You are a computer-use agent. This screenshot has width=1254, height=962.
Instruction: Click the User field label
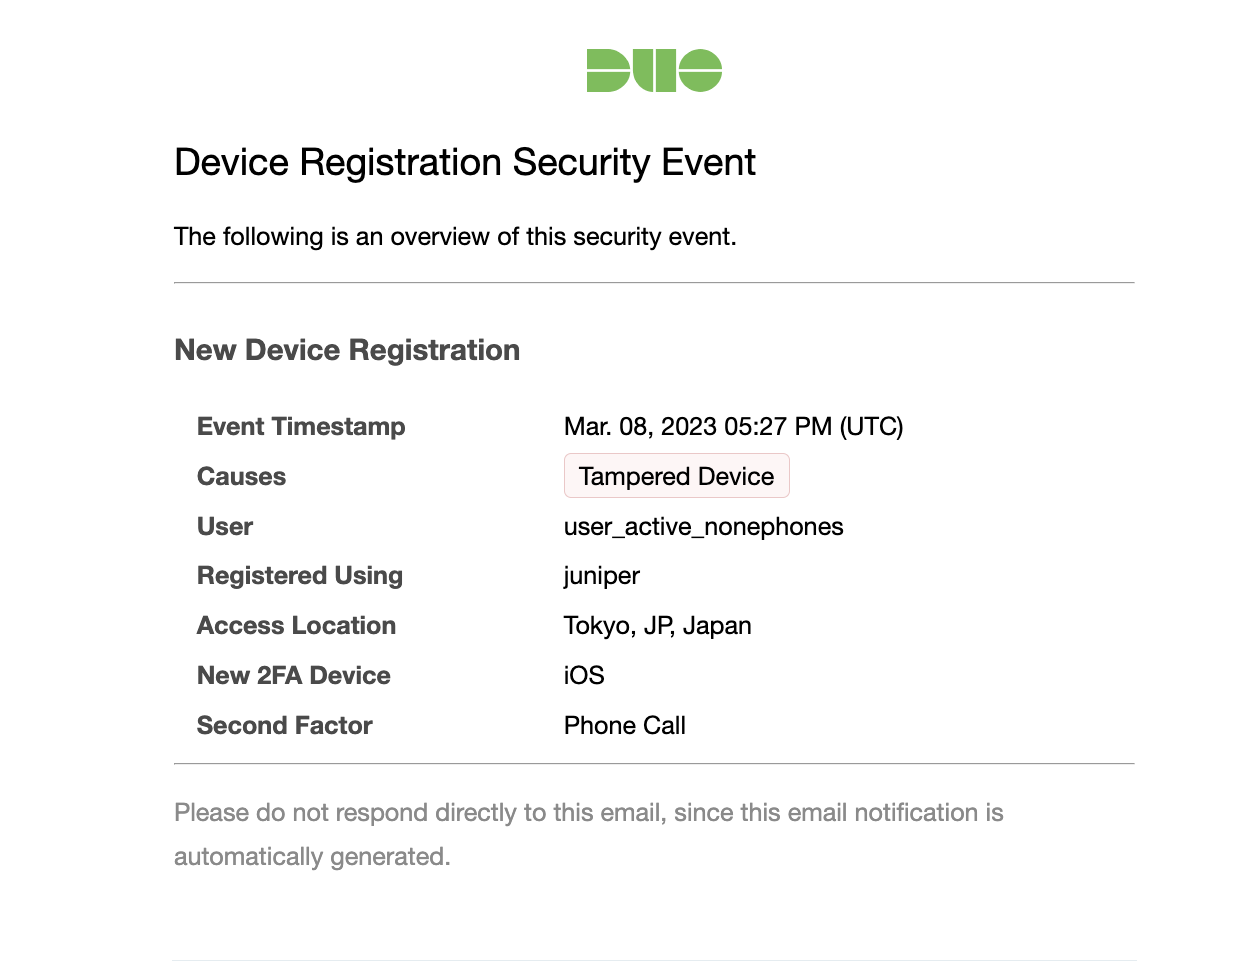[x=225, y=527]
